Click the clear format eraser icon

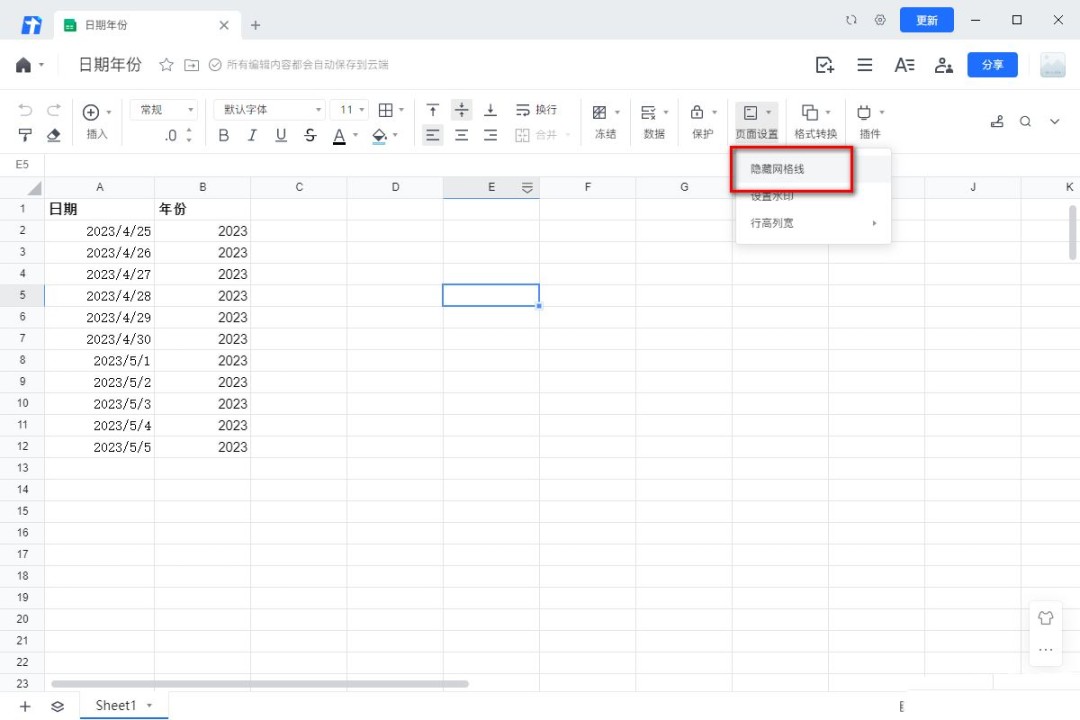[54, 135]
